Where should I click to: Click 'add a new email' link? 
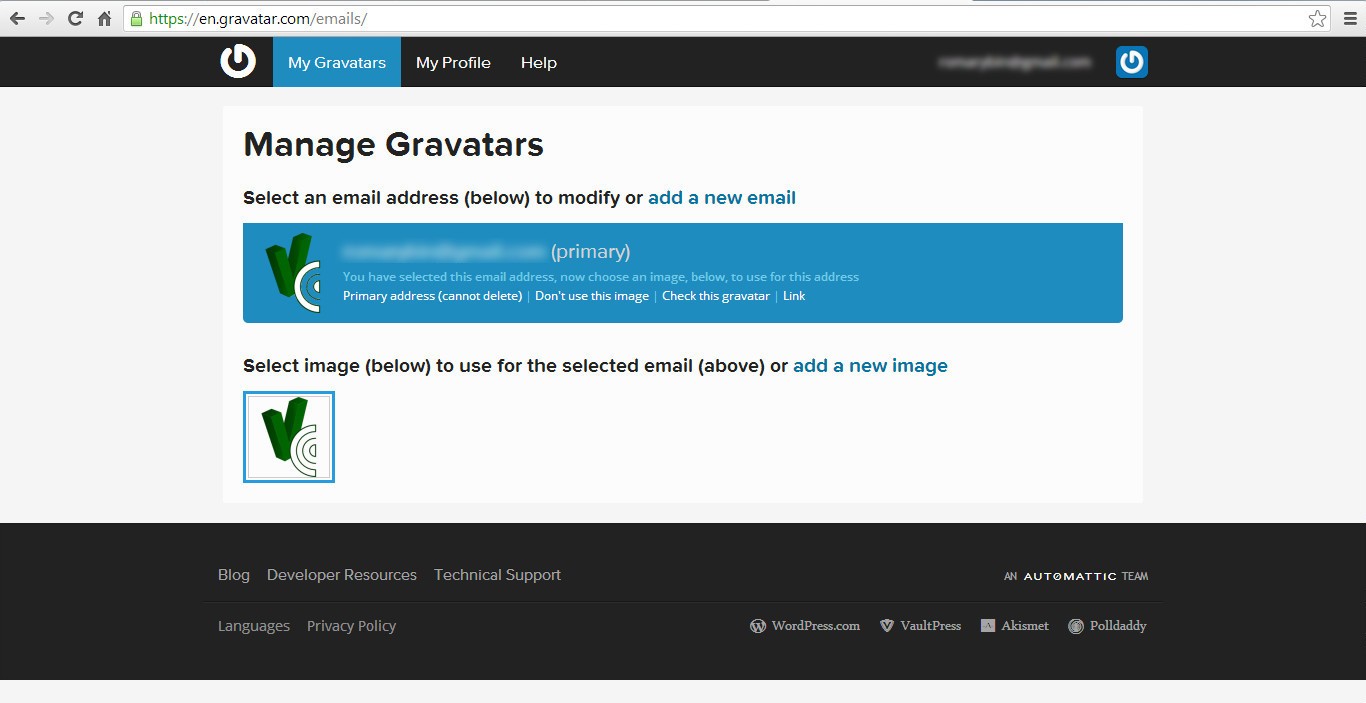click(722, 198)
